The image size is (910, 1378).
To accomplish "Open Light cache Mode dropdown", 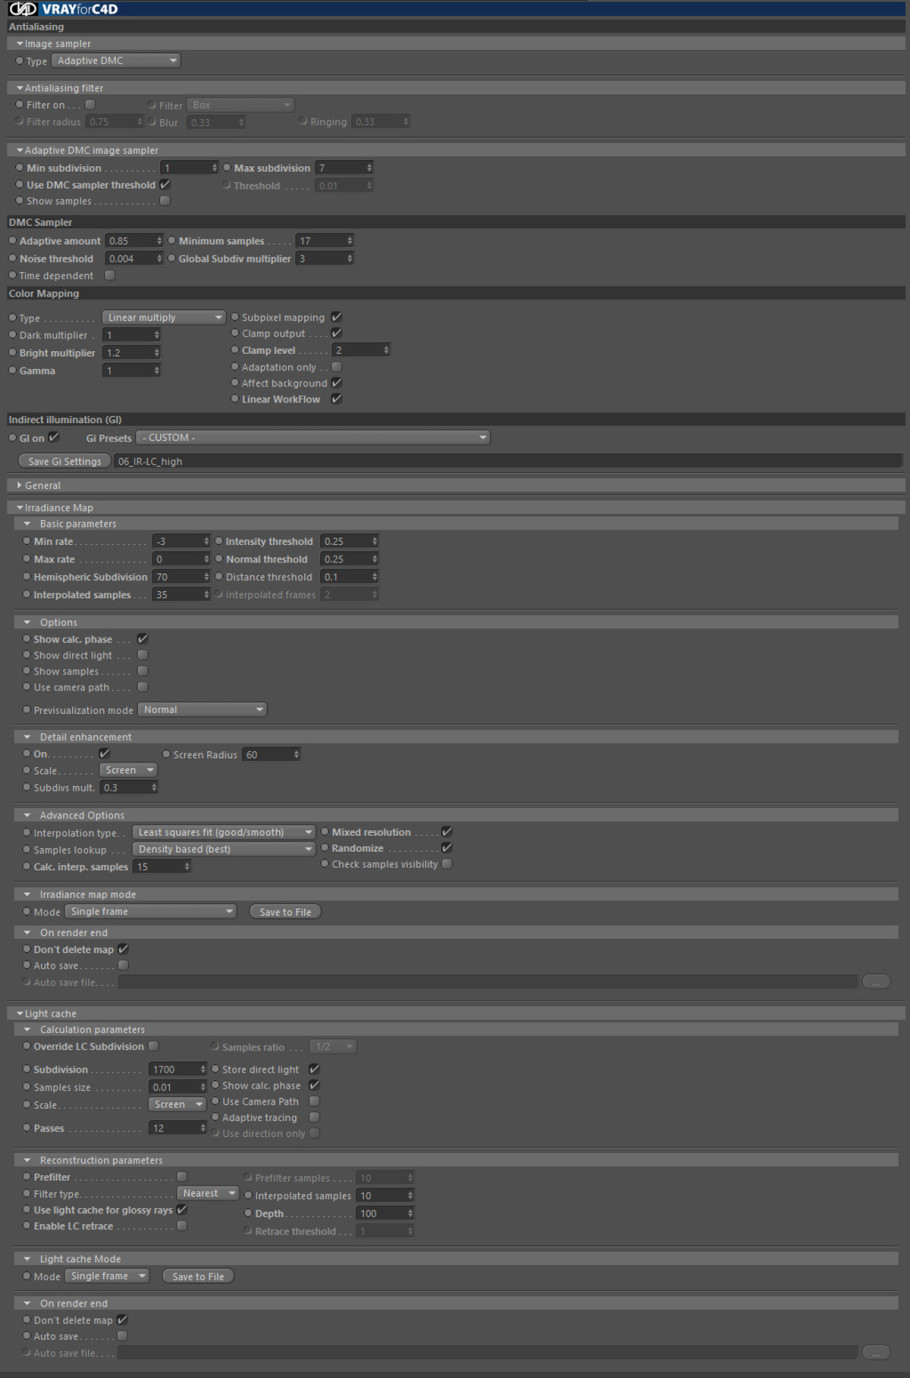I will 107,1277.
